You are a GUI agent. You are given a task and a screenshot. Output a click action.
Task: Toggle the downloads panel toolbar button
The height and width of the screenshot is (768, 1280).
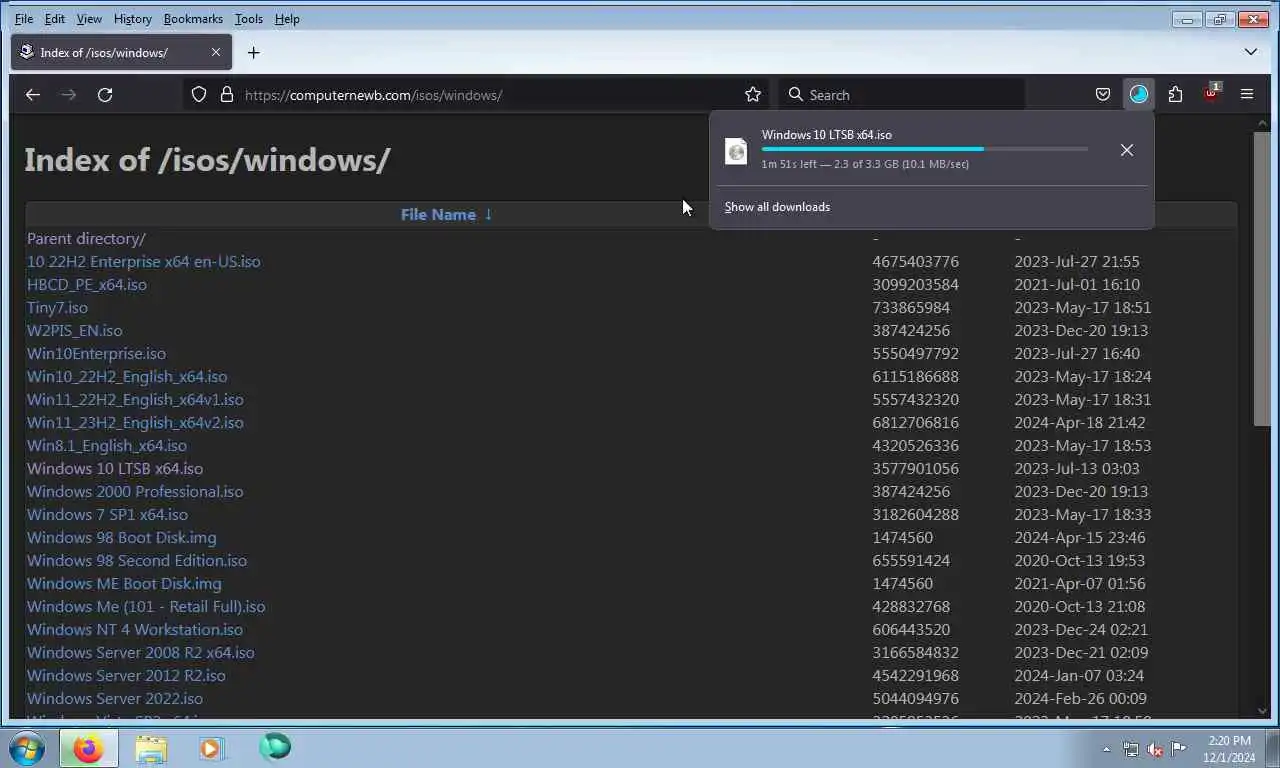[x=1139, y=95]
